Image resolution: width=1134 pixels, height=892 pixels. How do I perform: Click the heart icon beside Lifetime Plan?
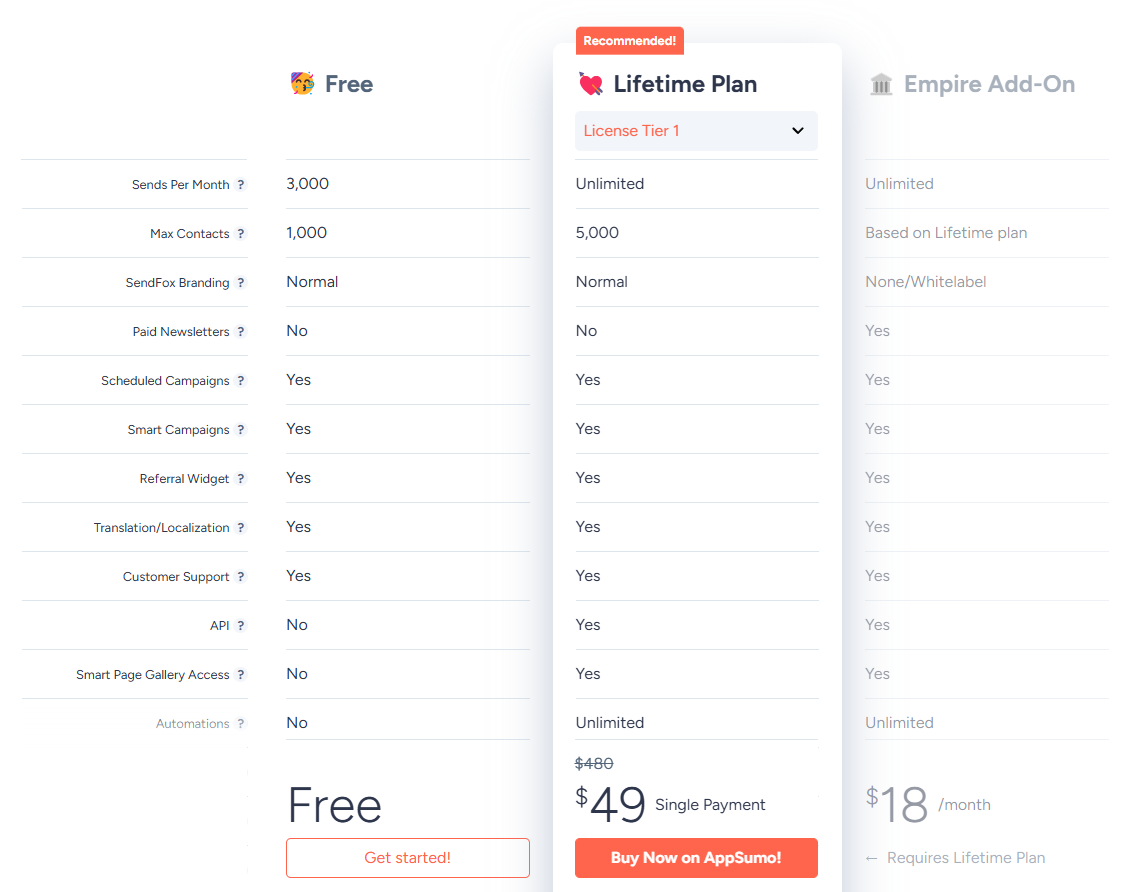click(591, 84)
